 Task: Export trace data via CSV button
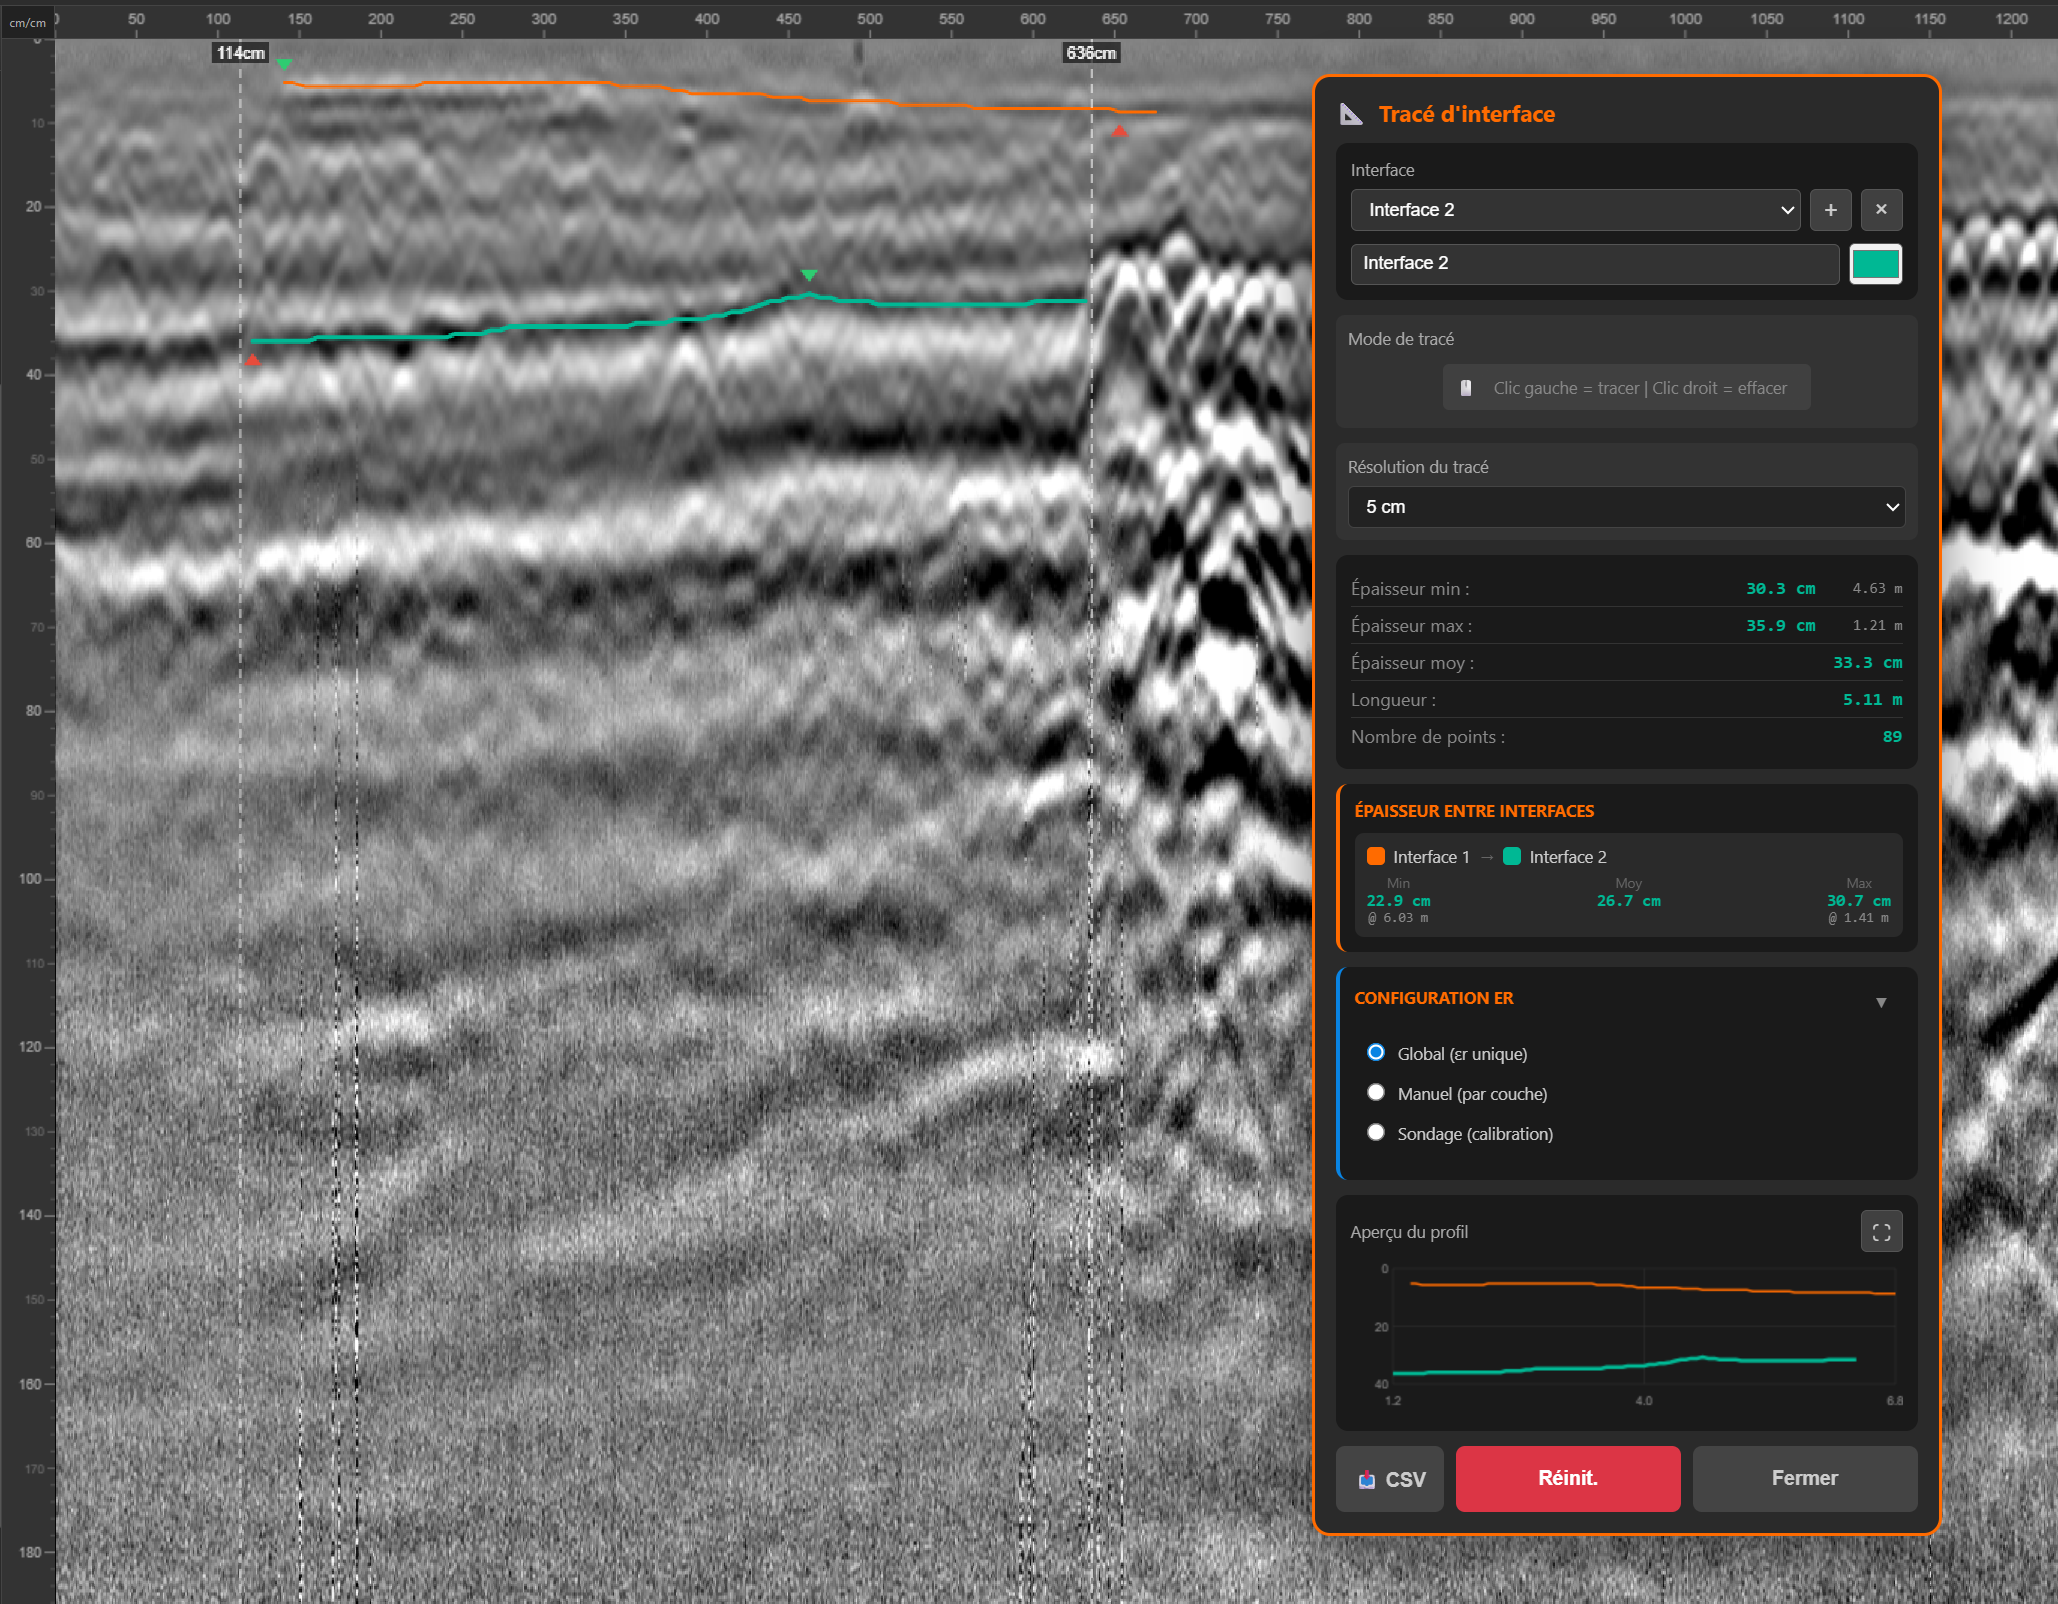[x=1389, y=1479]
